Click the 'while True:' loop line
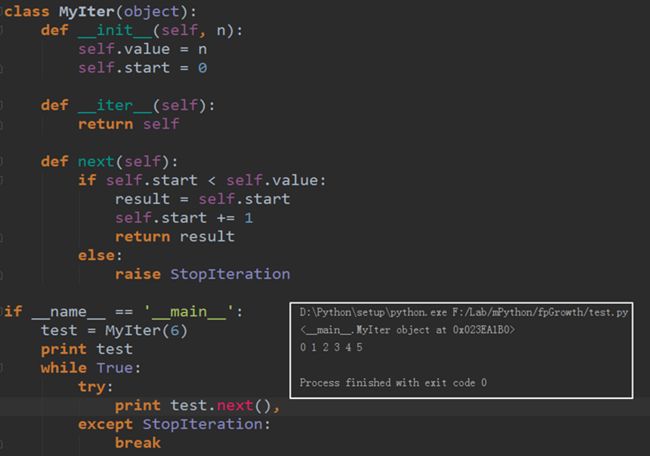650x456 pixels. point(91,368)
